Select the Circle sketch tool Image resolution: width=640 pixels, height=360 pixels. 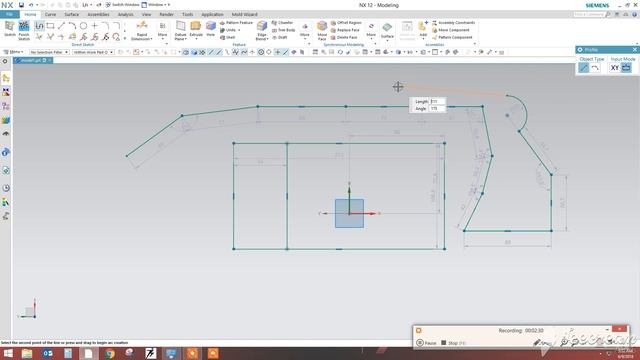(x=83, y=26)
